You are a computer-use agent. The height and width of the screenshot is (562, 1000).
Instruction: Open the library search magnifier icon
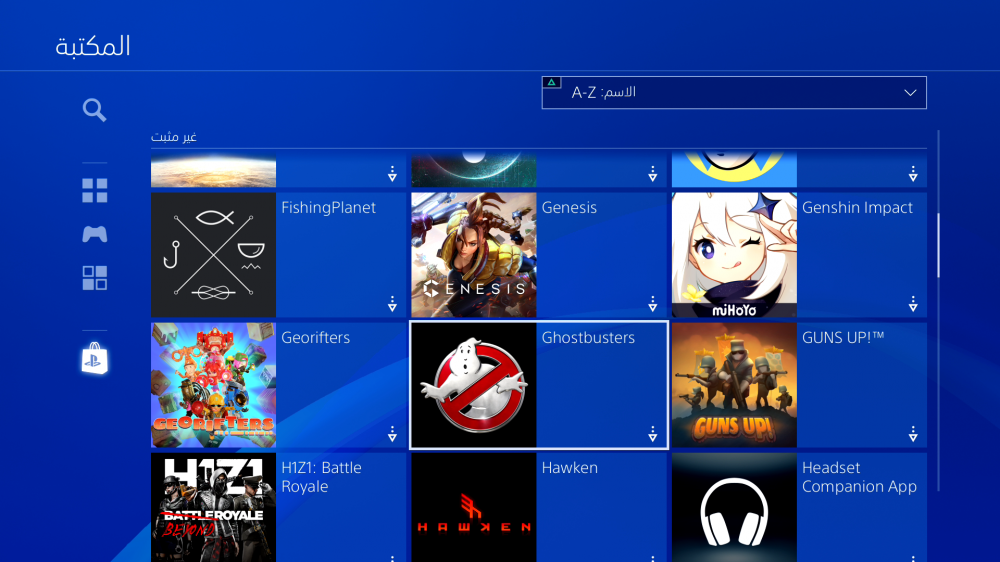(x=94, y=110)
